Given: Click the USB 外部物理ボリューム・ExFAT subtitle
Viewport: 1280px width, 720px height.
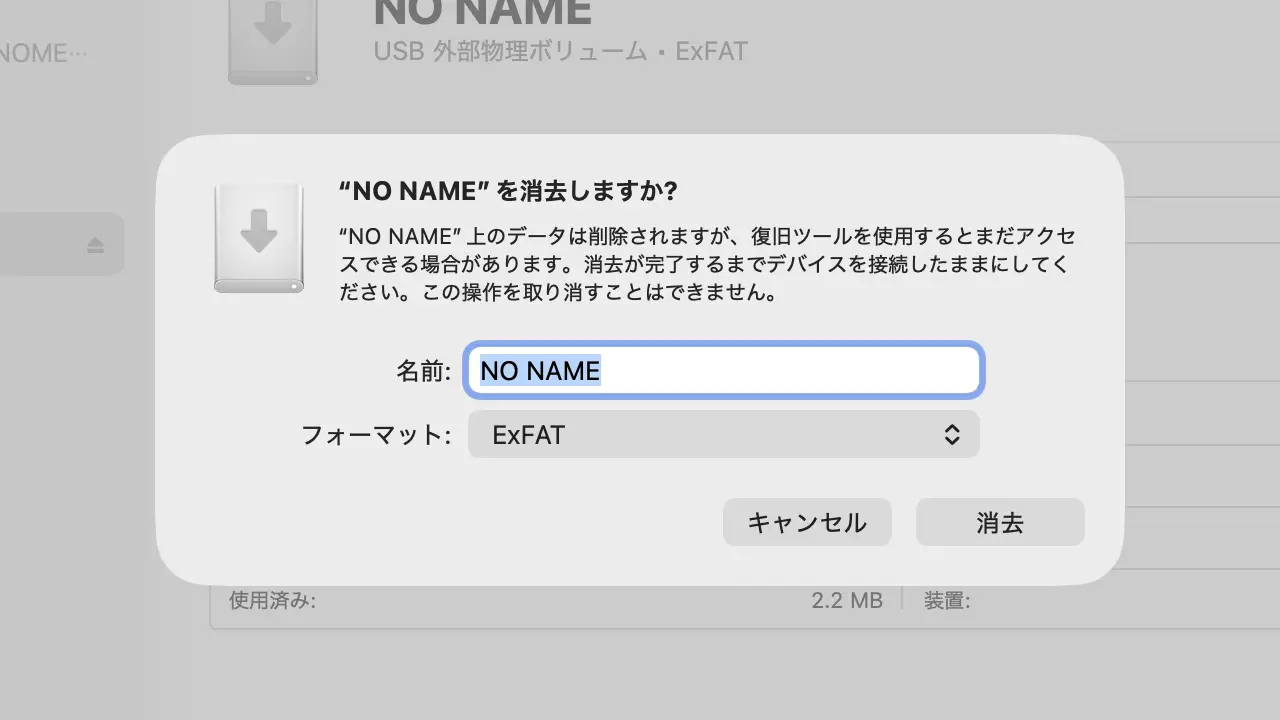Looking at the screenshot, I should (x=560, y=51).
